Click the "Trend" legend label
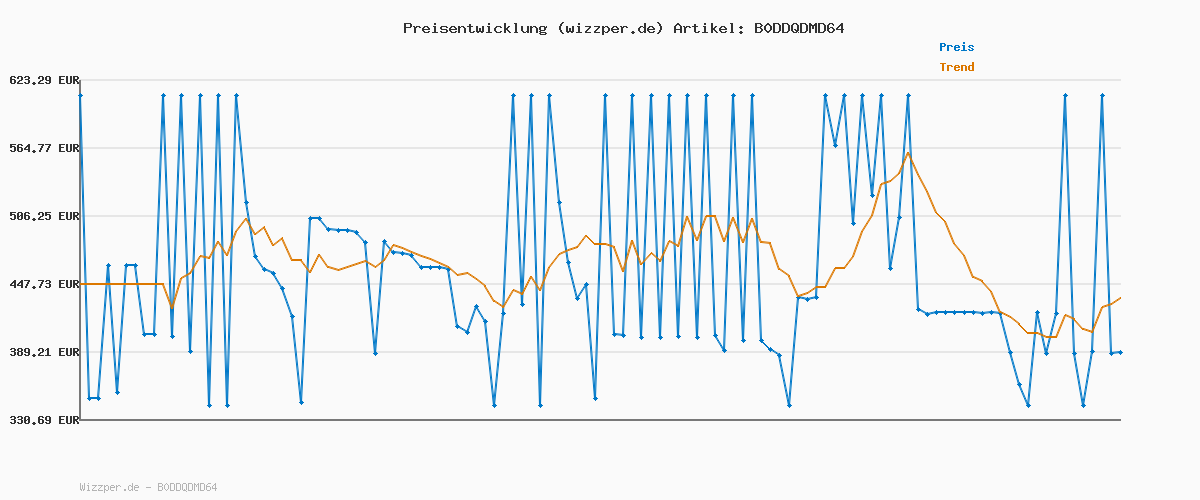 [956, 68]
